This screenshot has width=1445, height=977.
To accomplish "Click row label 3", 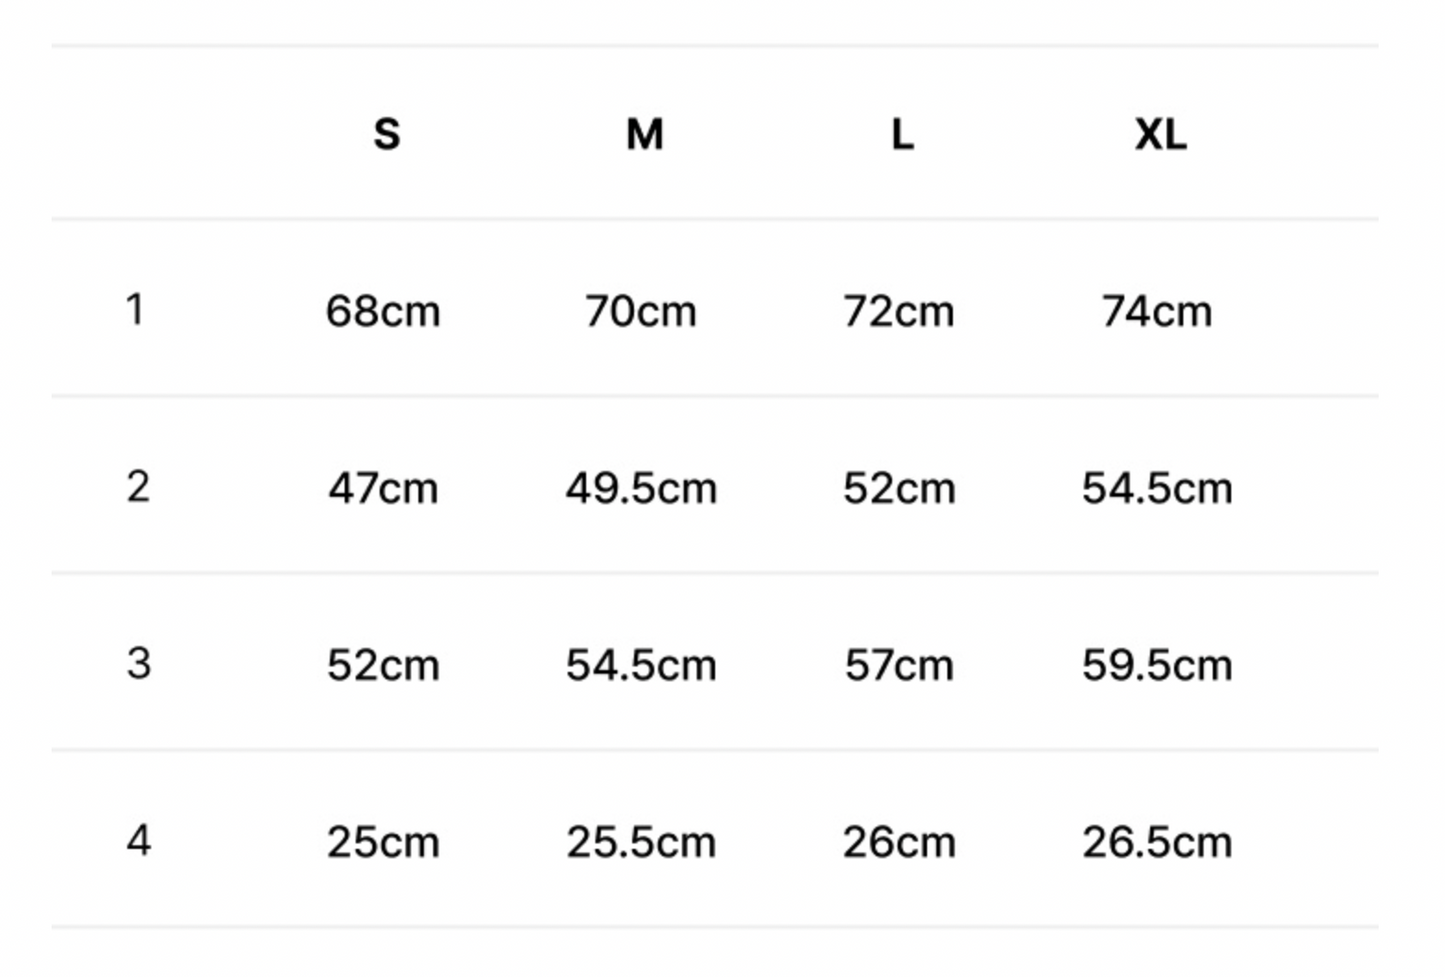I will click(x=139, y=663).
